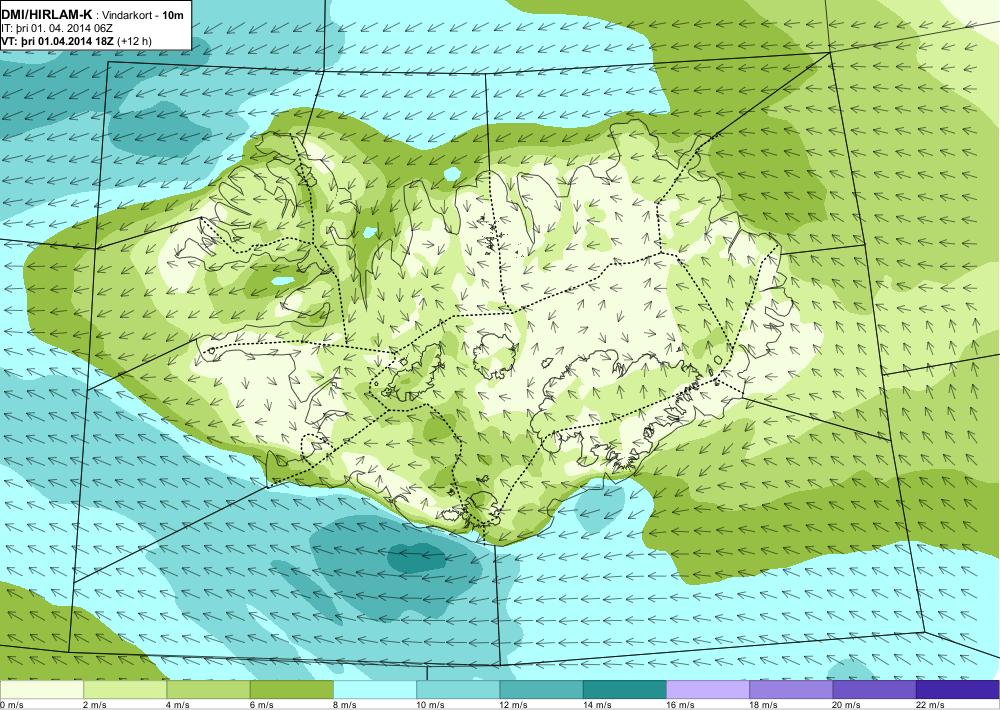The width and height of the screenshot is (1000, 710).
Task: Click the "10 m/s" legend label
Action: 430,705
